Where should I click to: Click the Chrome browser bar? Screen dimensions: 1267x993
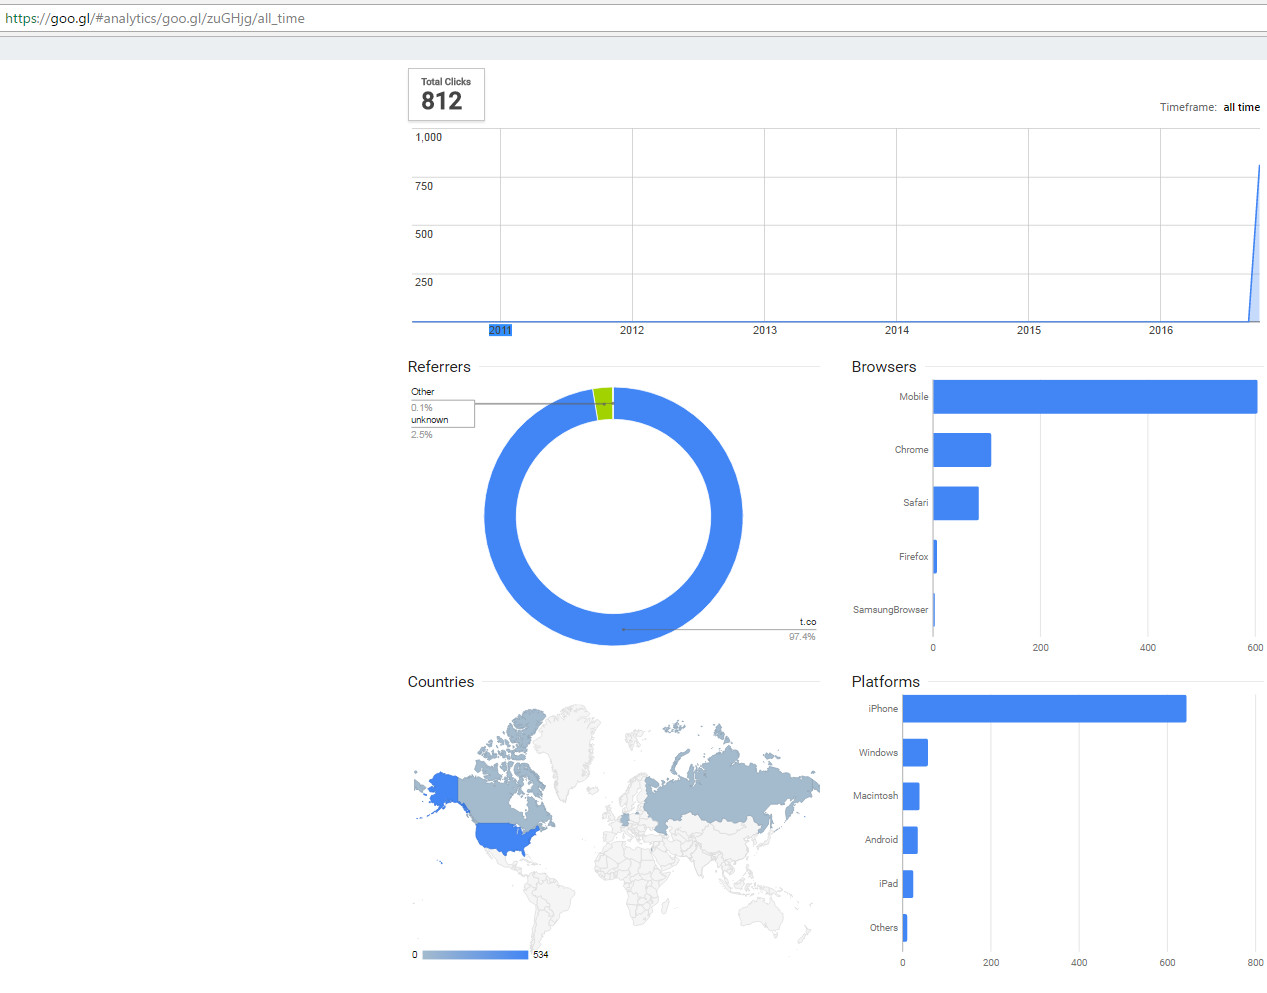coord(961,450)
